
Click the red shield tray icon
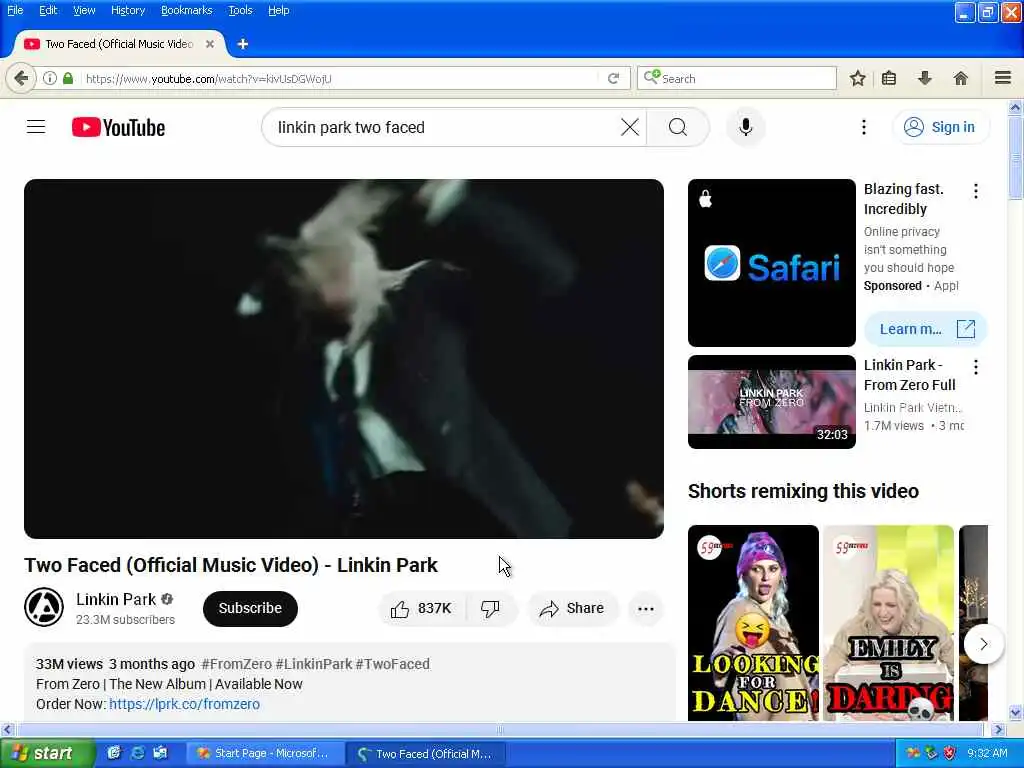[949, 753]
